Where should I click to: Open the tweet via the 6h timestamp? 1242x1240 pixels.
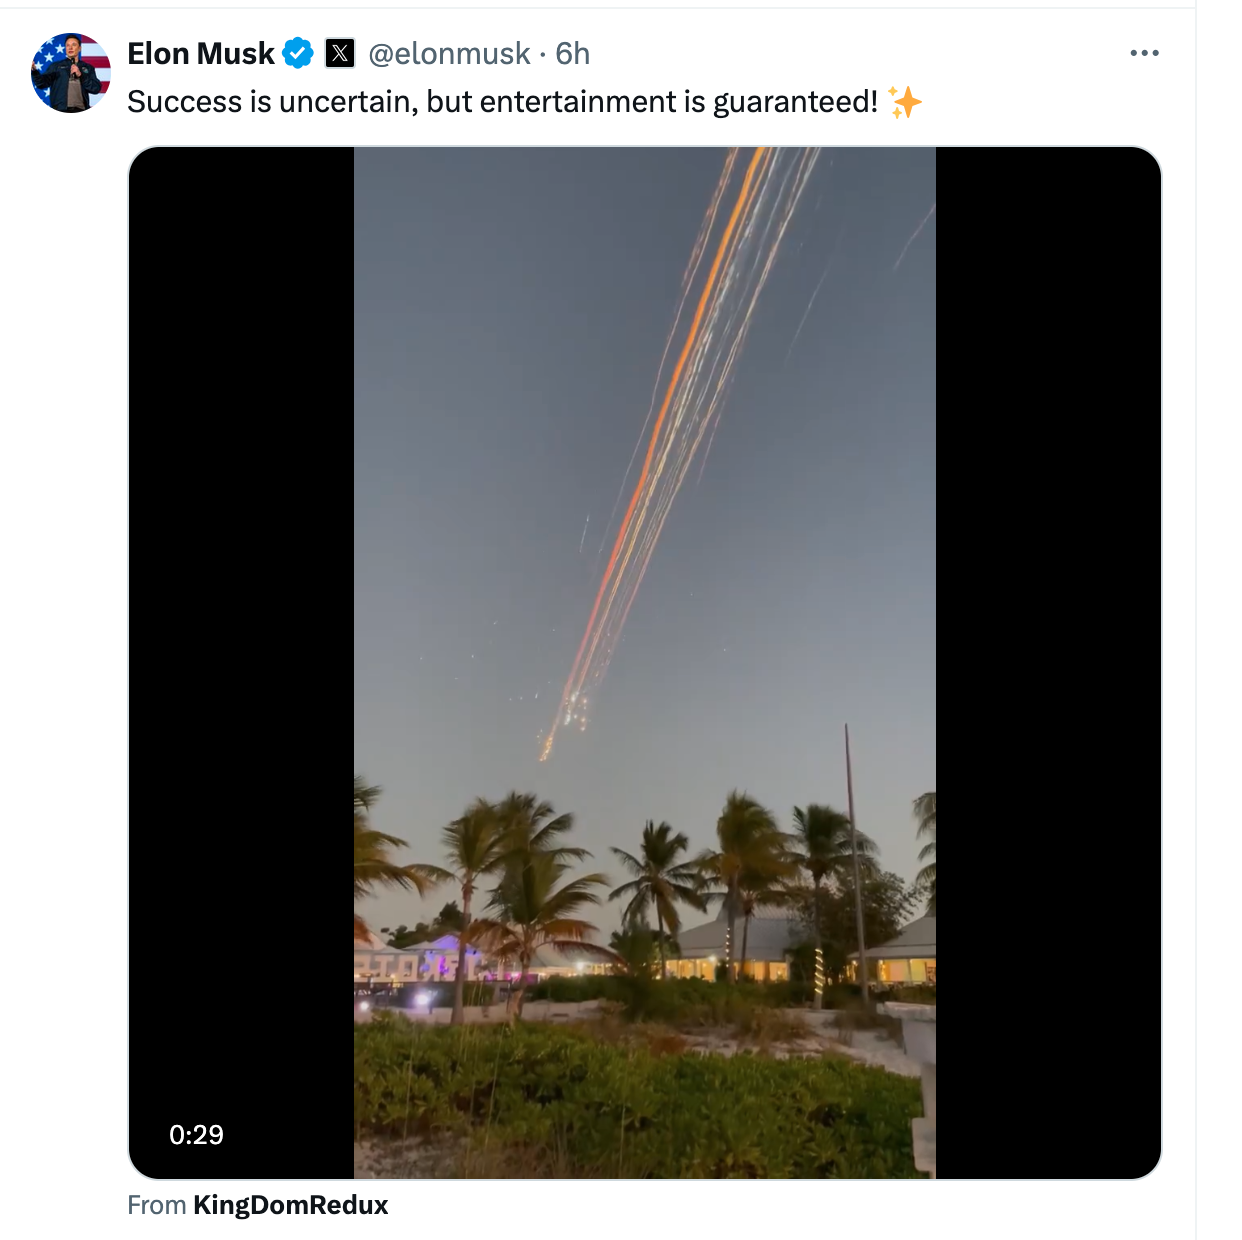tap(573, 53)
